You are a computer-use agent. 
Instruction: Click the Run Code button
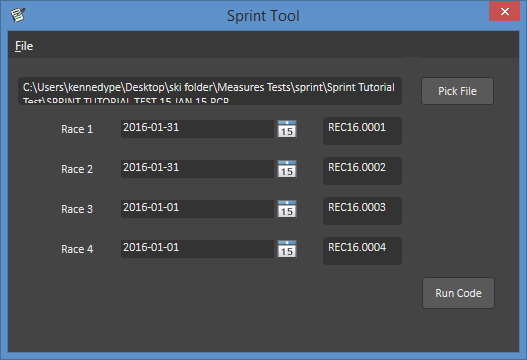click(458, 293)
